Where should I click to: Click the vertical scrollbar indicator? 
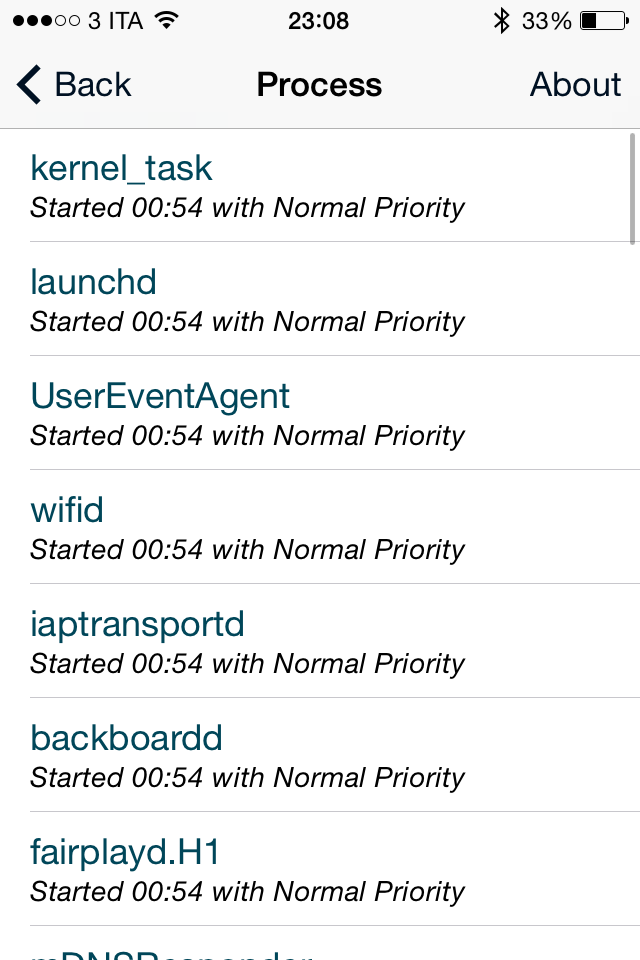(633, 188)
